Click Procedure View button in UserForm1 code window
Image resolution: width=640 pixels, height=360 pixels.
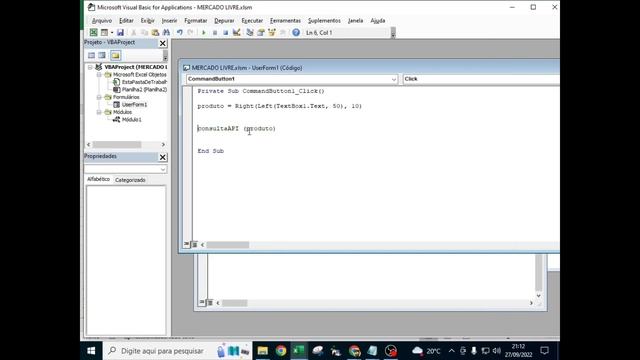point(187,244)
